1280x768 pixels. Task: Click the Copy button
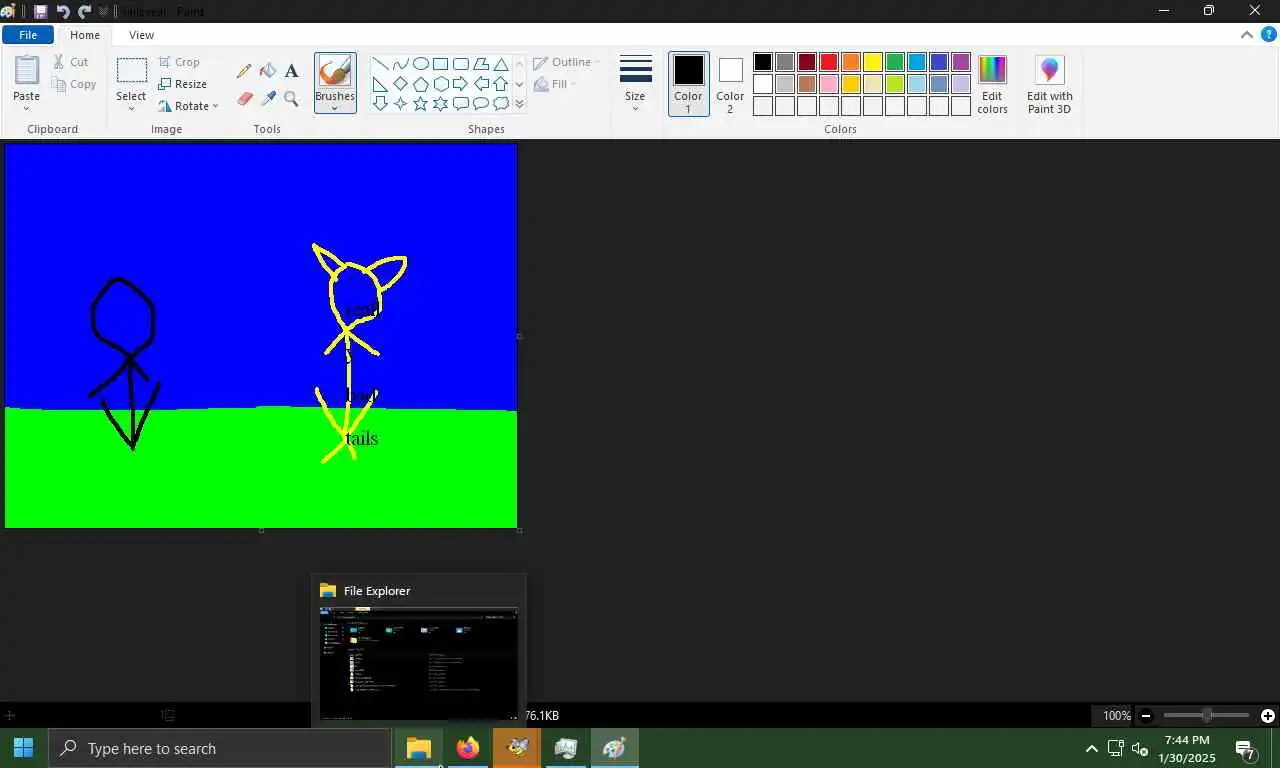pyautogui.click(x=73, y=84)
